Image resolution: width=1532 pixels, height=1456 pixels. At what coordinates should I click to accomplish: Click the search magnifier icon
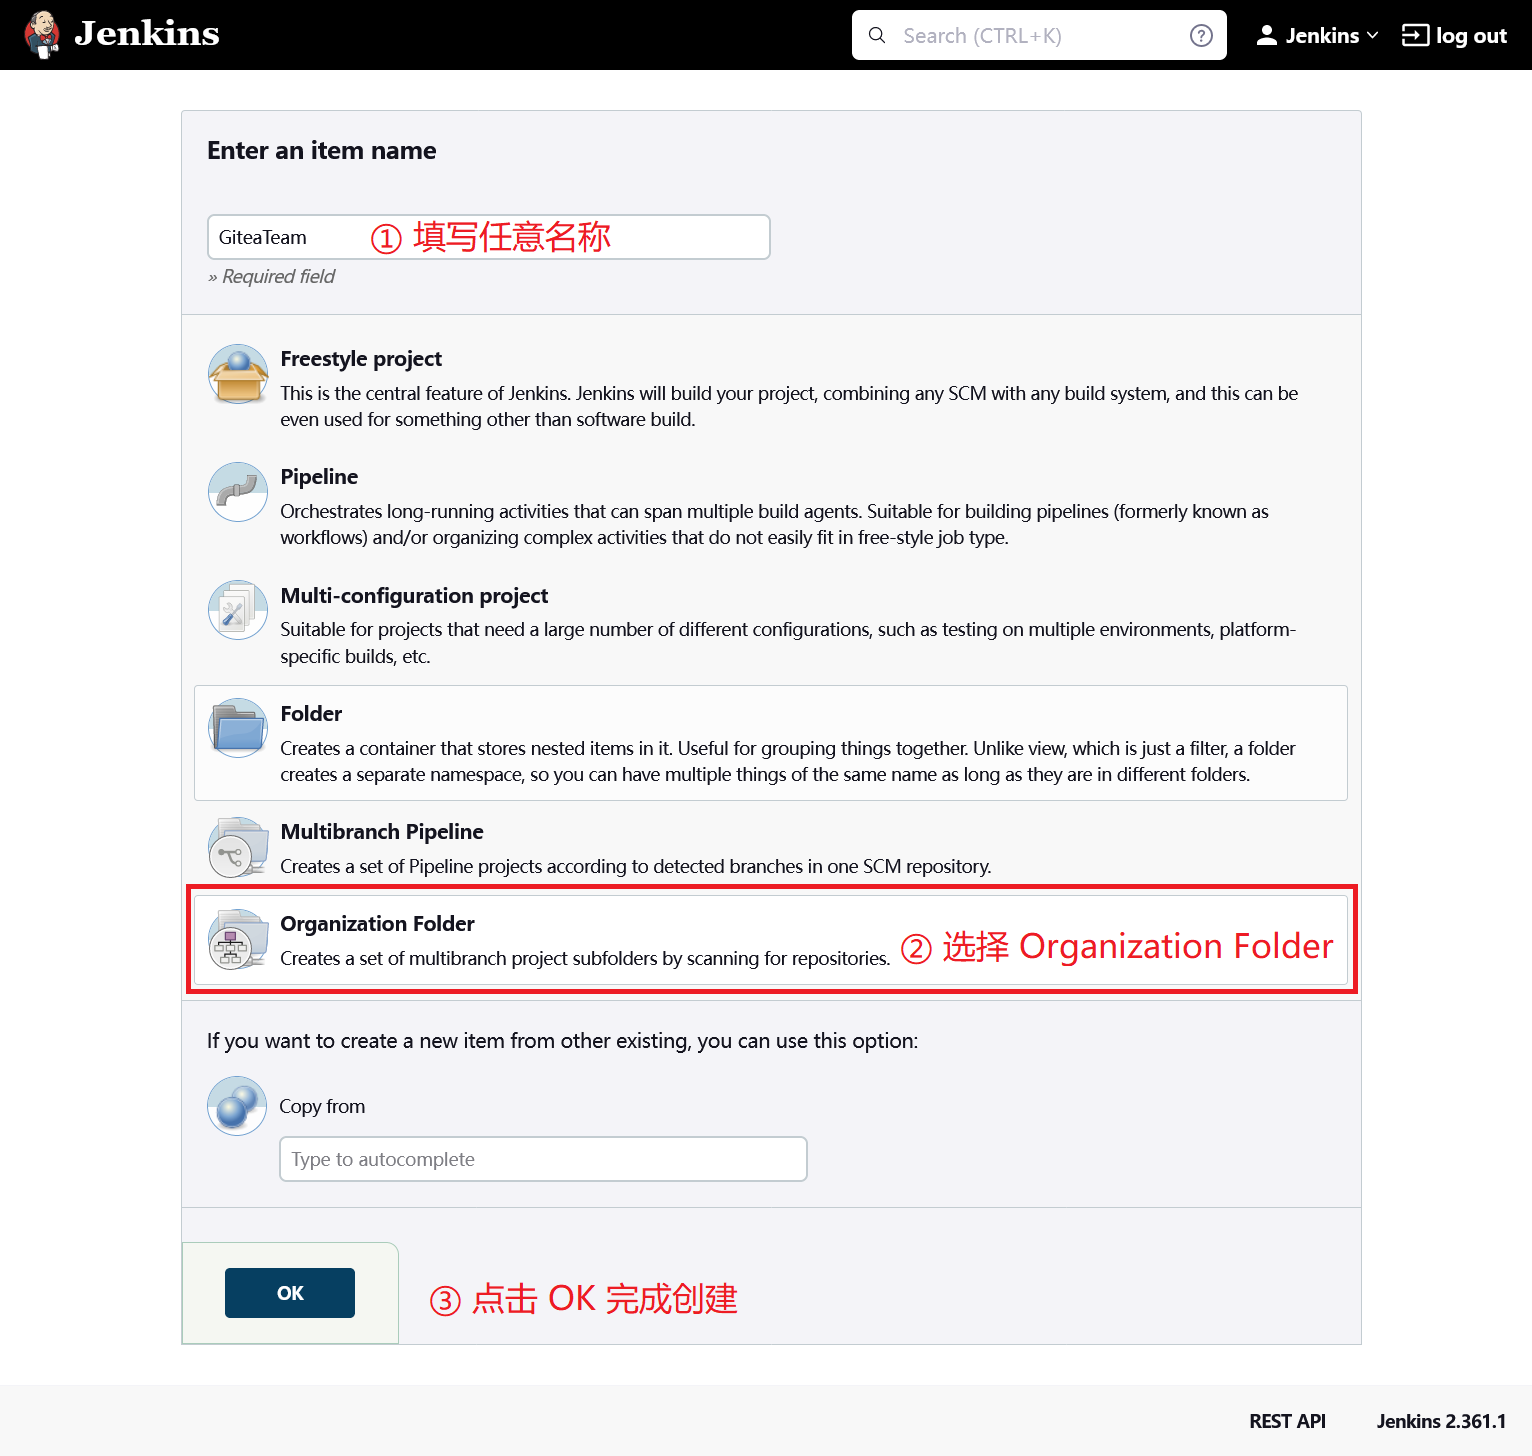click(x=877, y=35)
